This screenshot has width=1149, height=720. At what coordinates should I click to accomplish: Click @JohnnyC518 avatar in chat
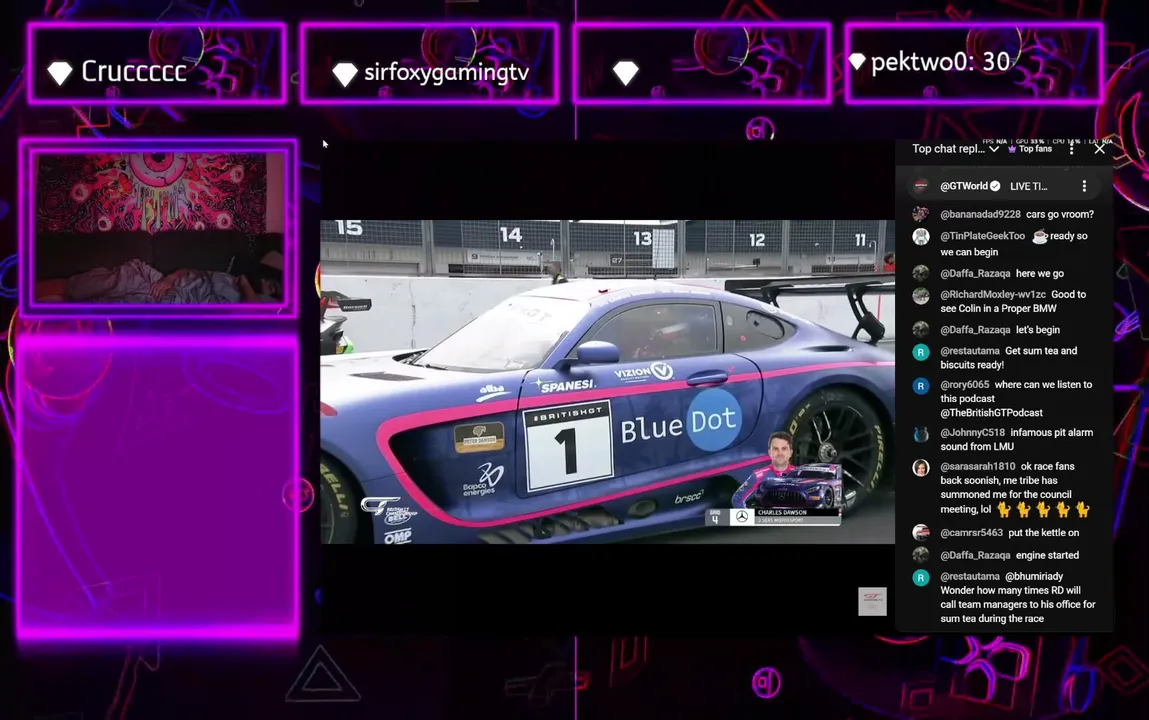click(x=921, y=434)
